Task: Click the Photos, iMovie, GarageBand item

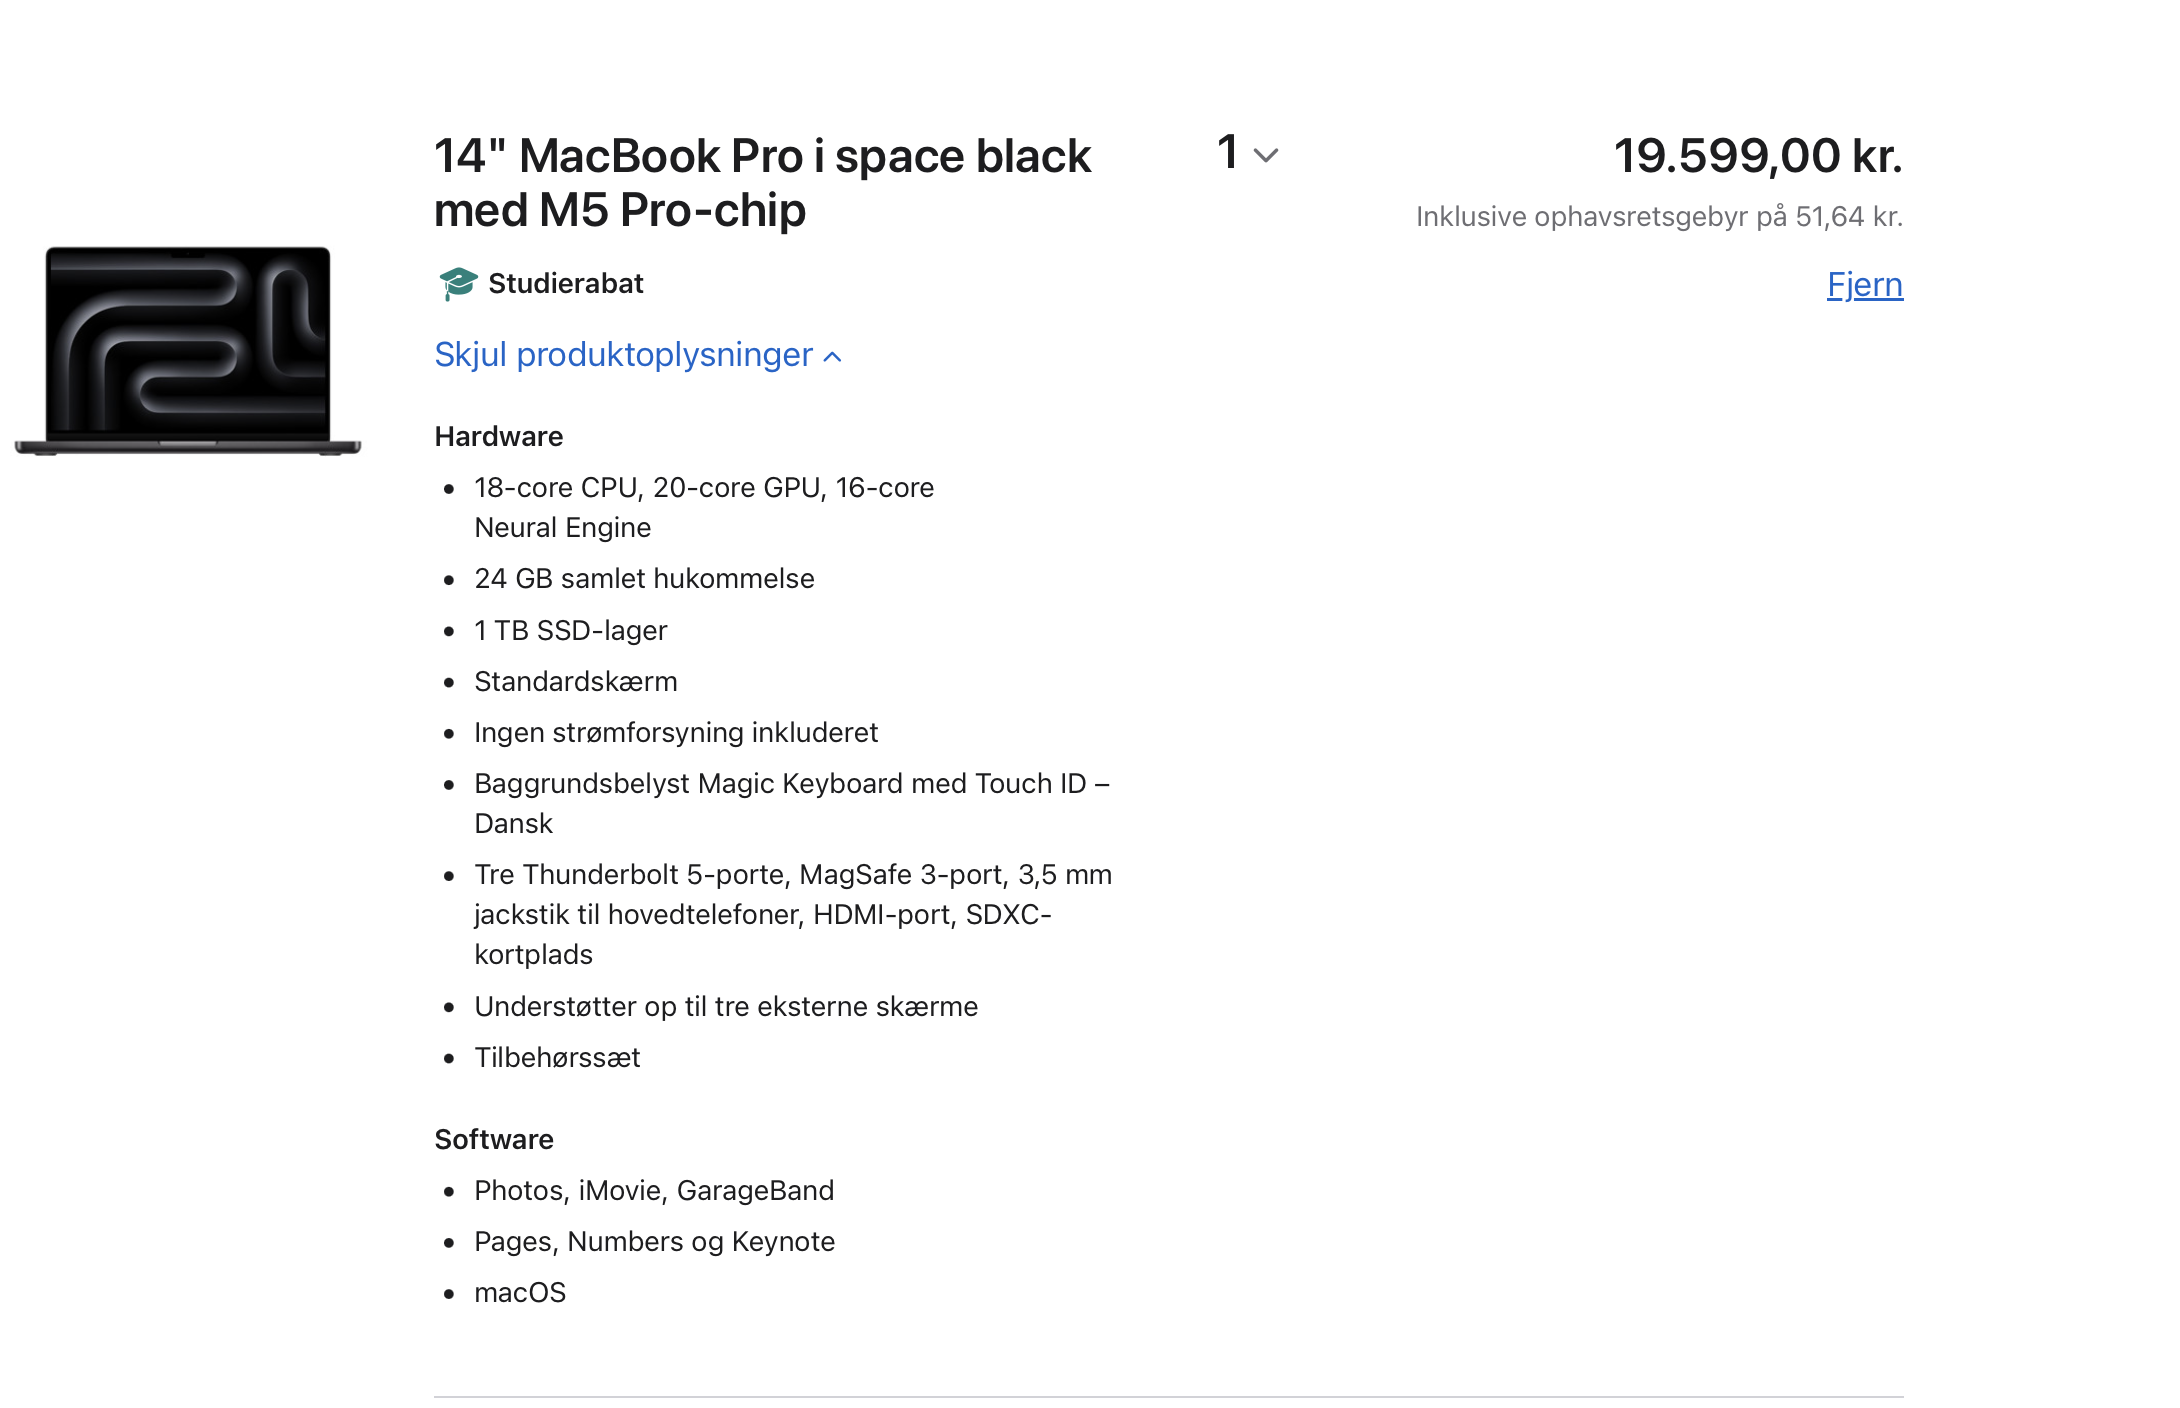Action: [653, 1191]
